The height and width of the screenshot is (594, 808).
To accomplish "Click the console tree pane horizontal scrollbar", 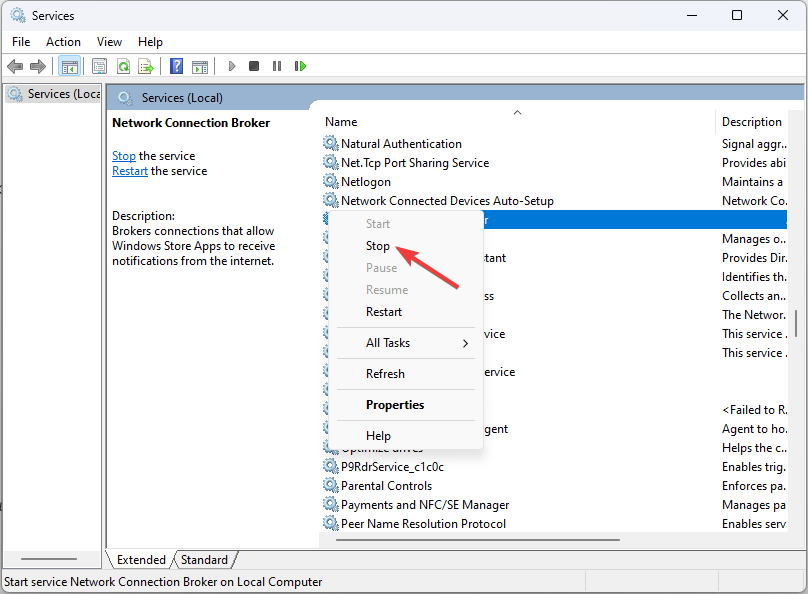I will pos(49,558).
